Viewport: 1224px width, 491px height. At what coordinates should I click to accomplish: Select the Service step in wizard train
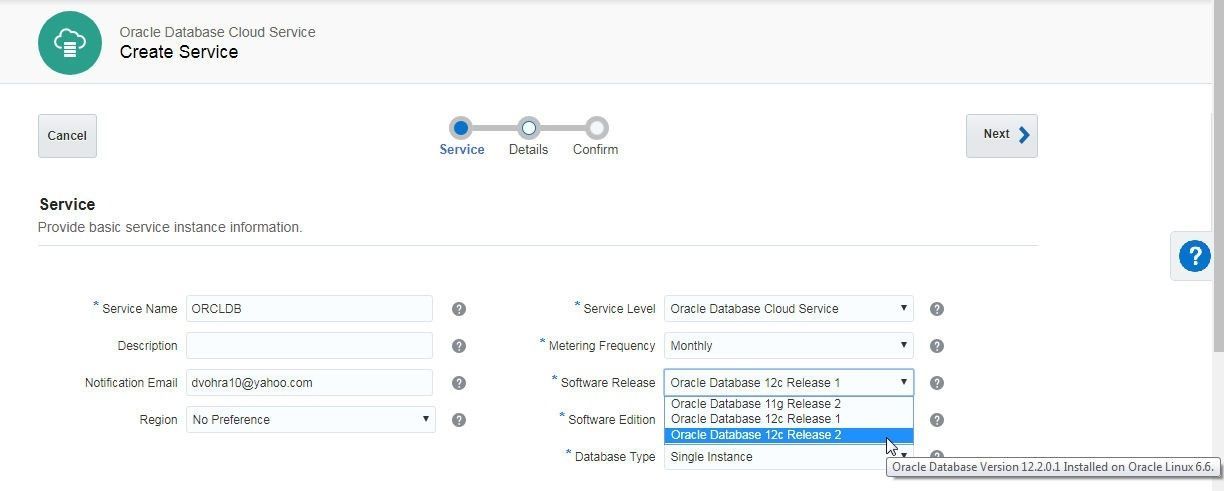(461, 128)
